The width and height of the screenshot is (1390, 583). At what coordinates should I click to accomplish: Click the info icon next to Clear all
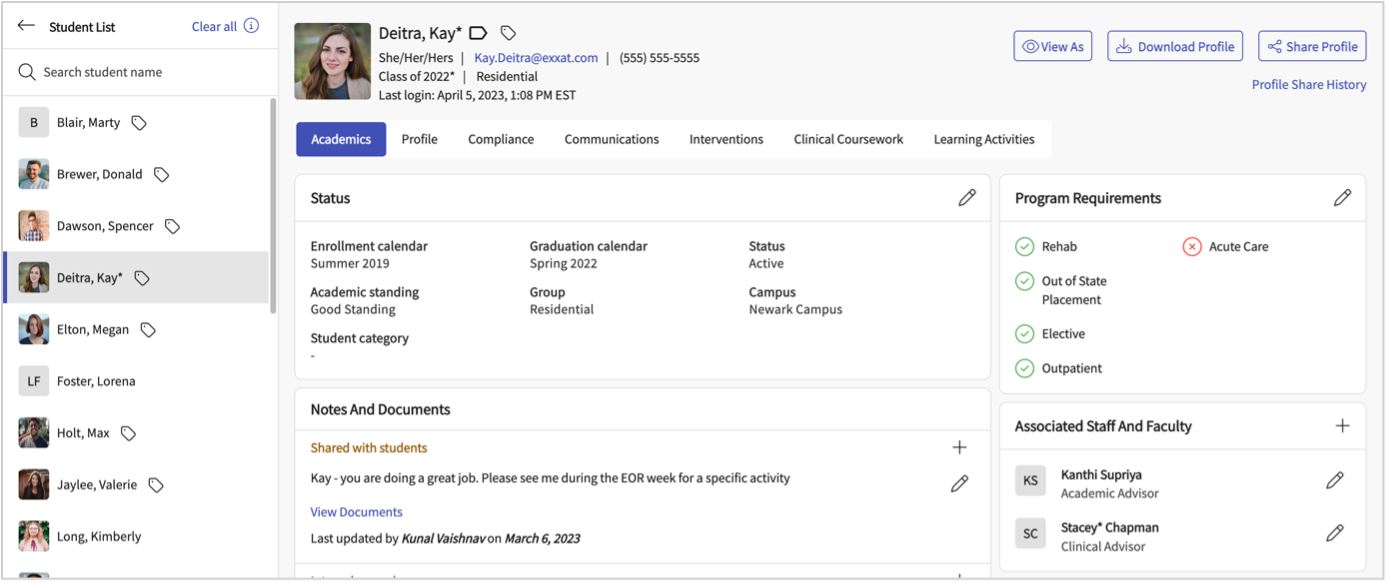(251, 26)
